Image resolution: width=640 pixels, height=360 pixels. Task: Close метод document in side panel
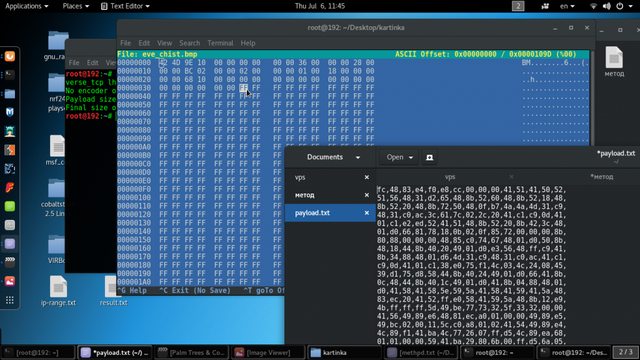[x=367, y=195]
